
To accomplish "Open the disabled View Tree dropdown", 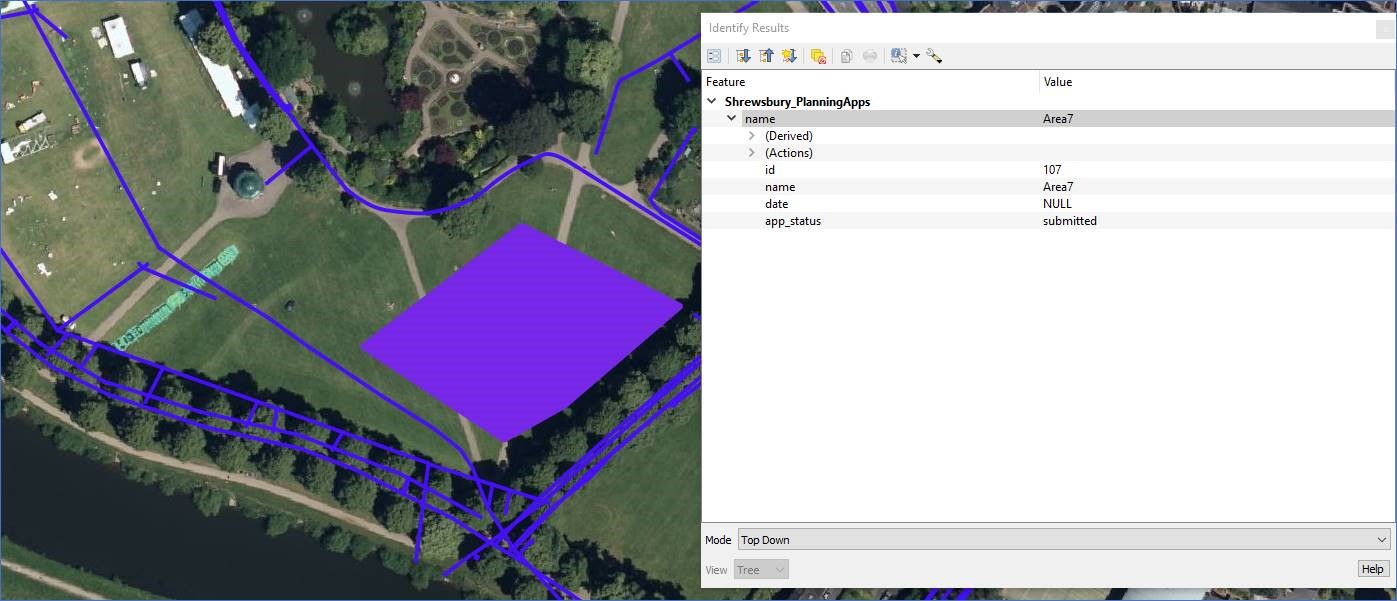I will [761, 570].
